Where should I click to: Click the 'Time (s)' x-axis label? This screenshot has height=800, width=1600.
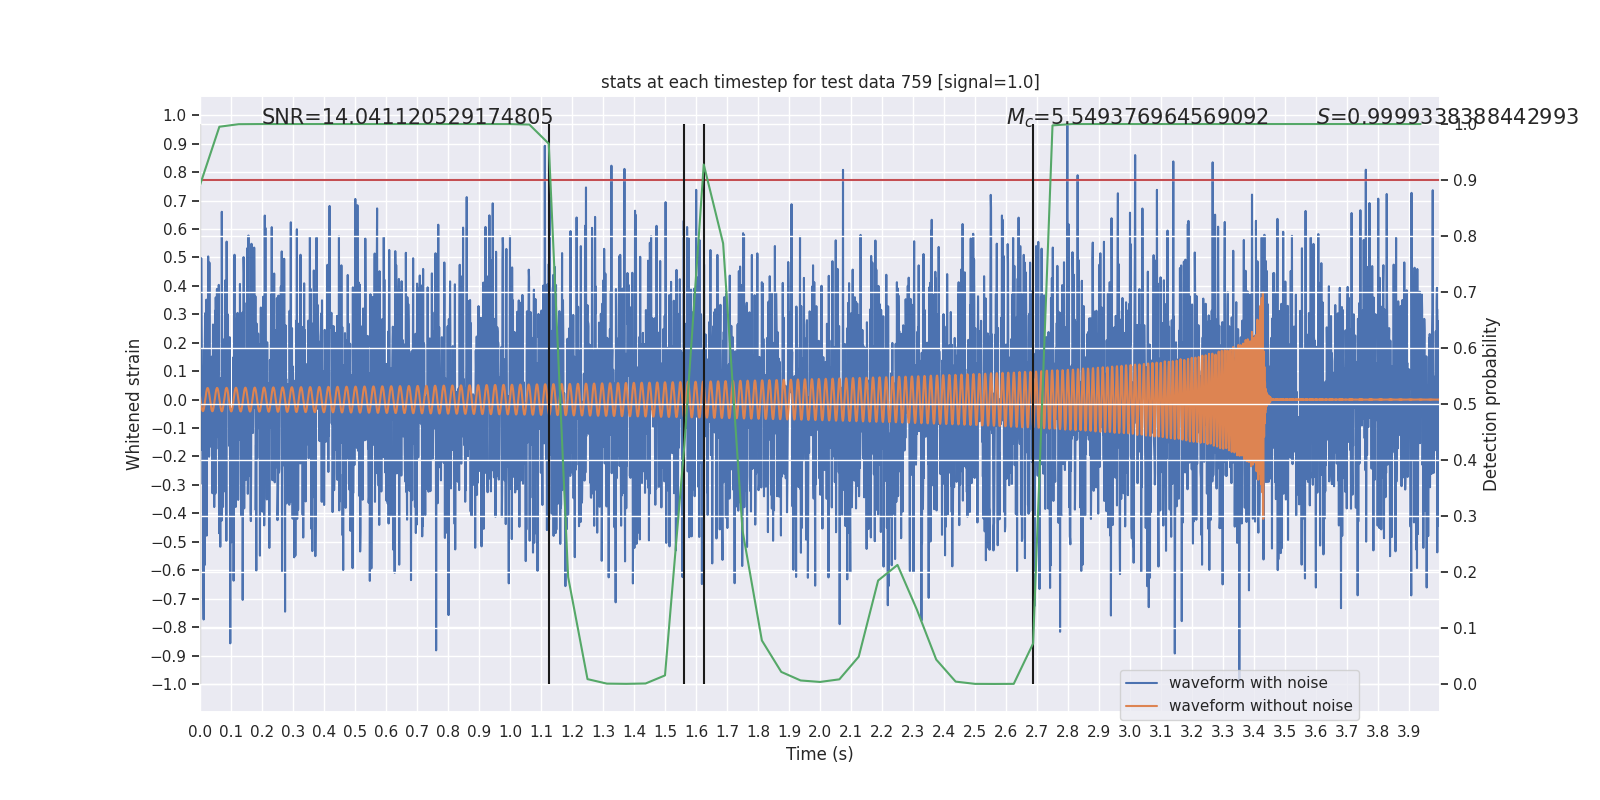[820, 754]
